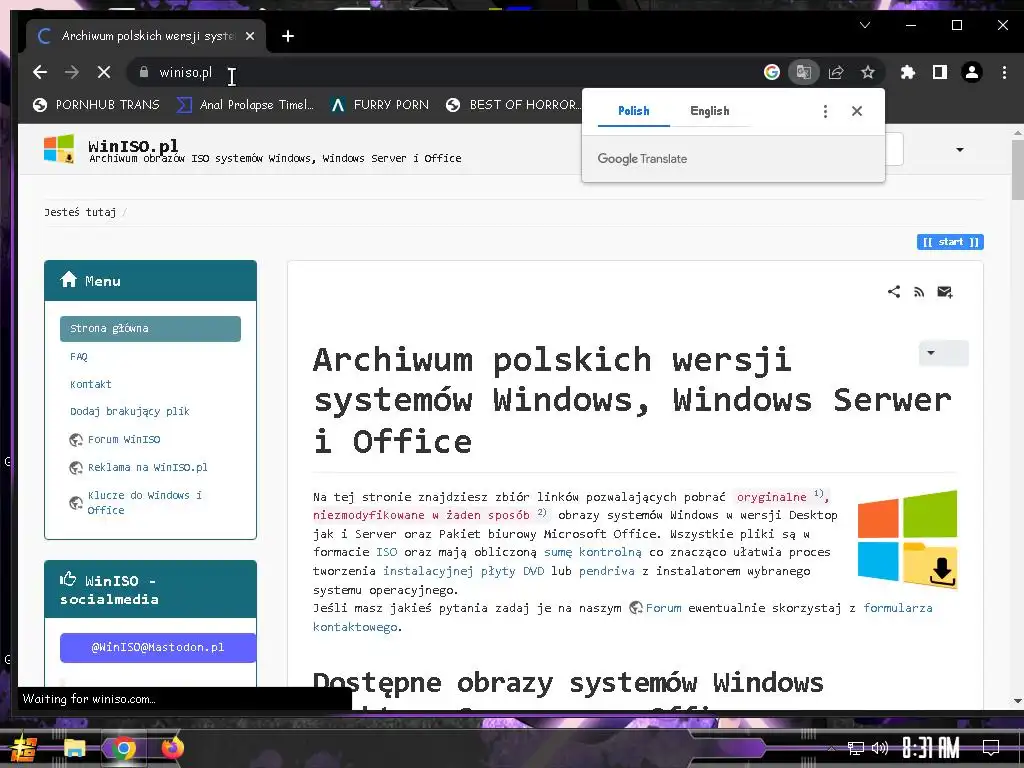Click the Translate this page icon
Screen dimensions: 1024x768
(x=804, y=72)
